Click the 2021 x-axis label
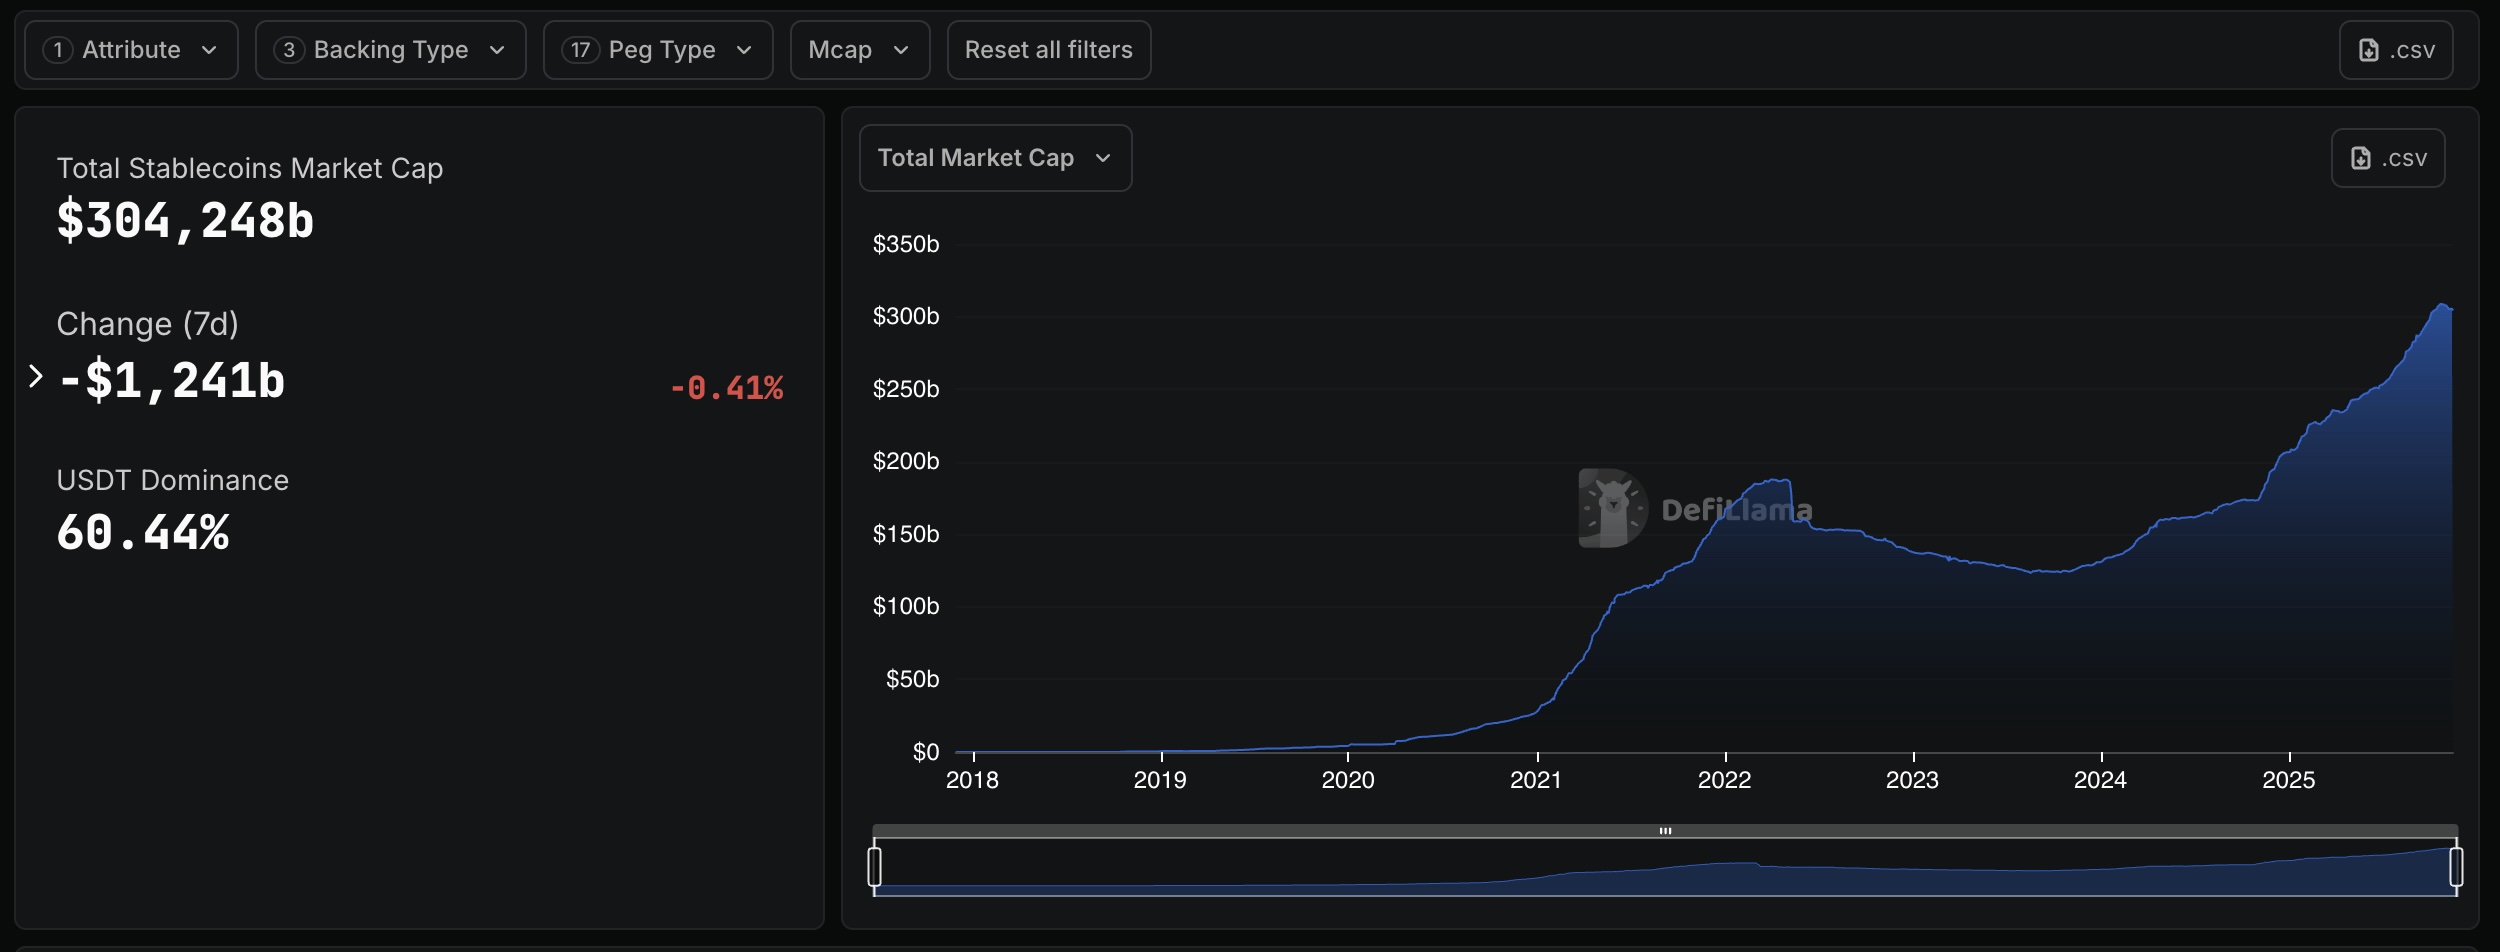 pos(1535,780)
